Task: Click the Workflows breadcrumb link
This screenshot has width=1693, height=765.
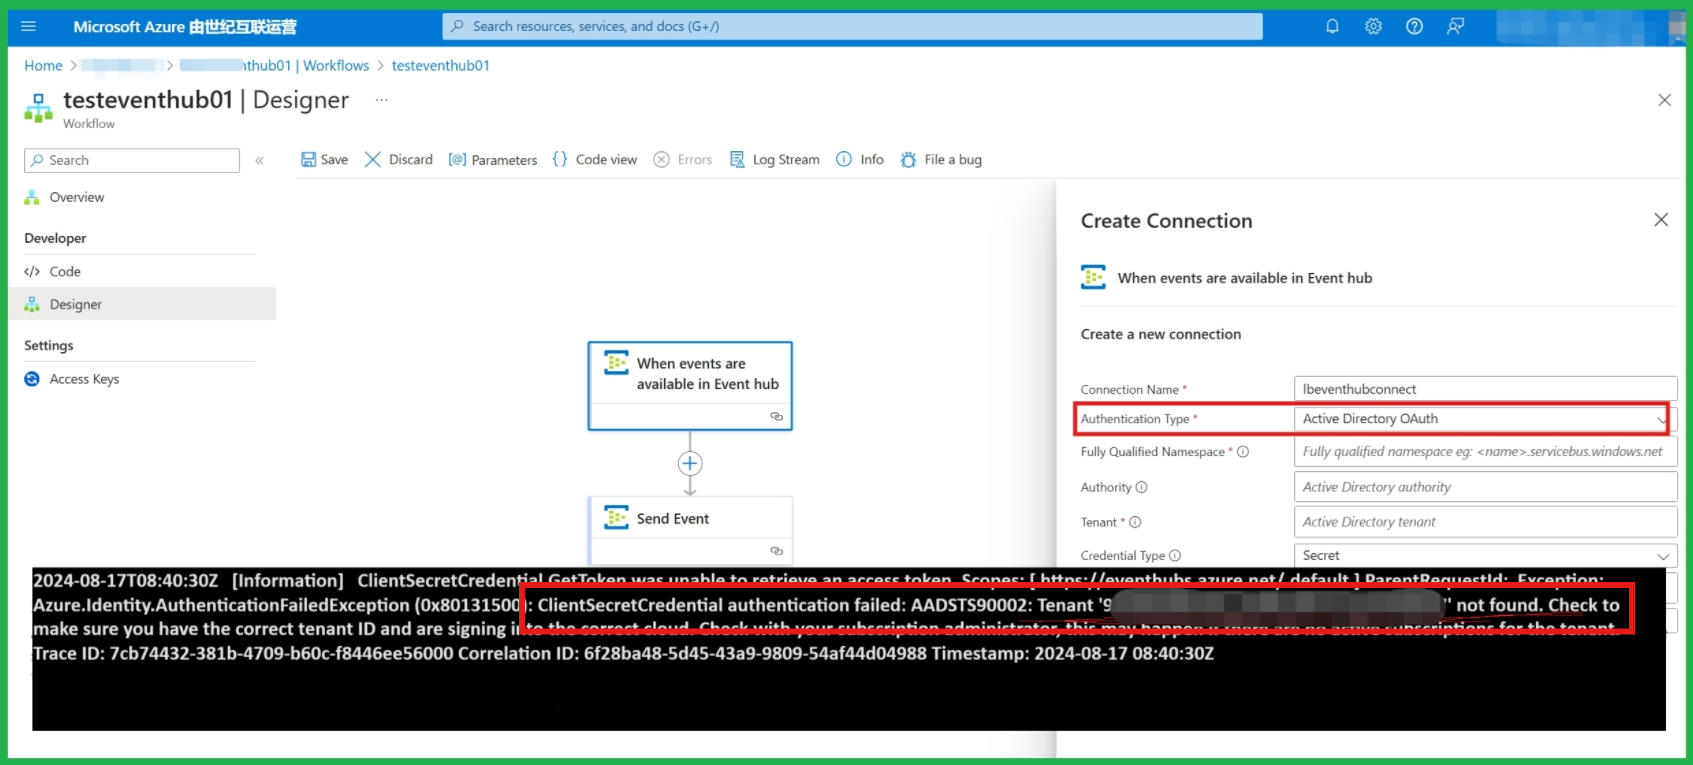Action: (x=336, y=66)
